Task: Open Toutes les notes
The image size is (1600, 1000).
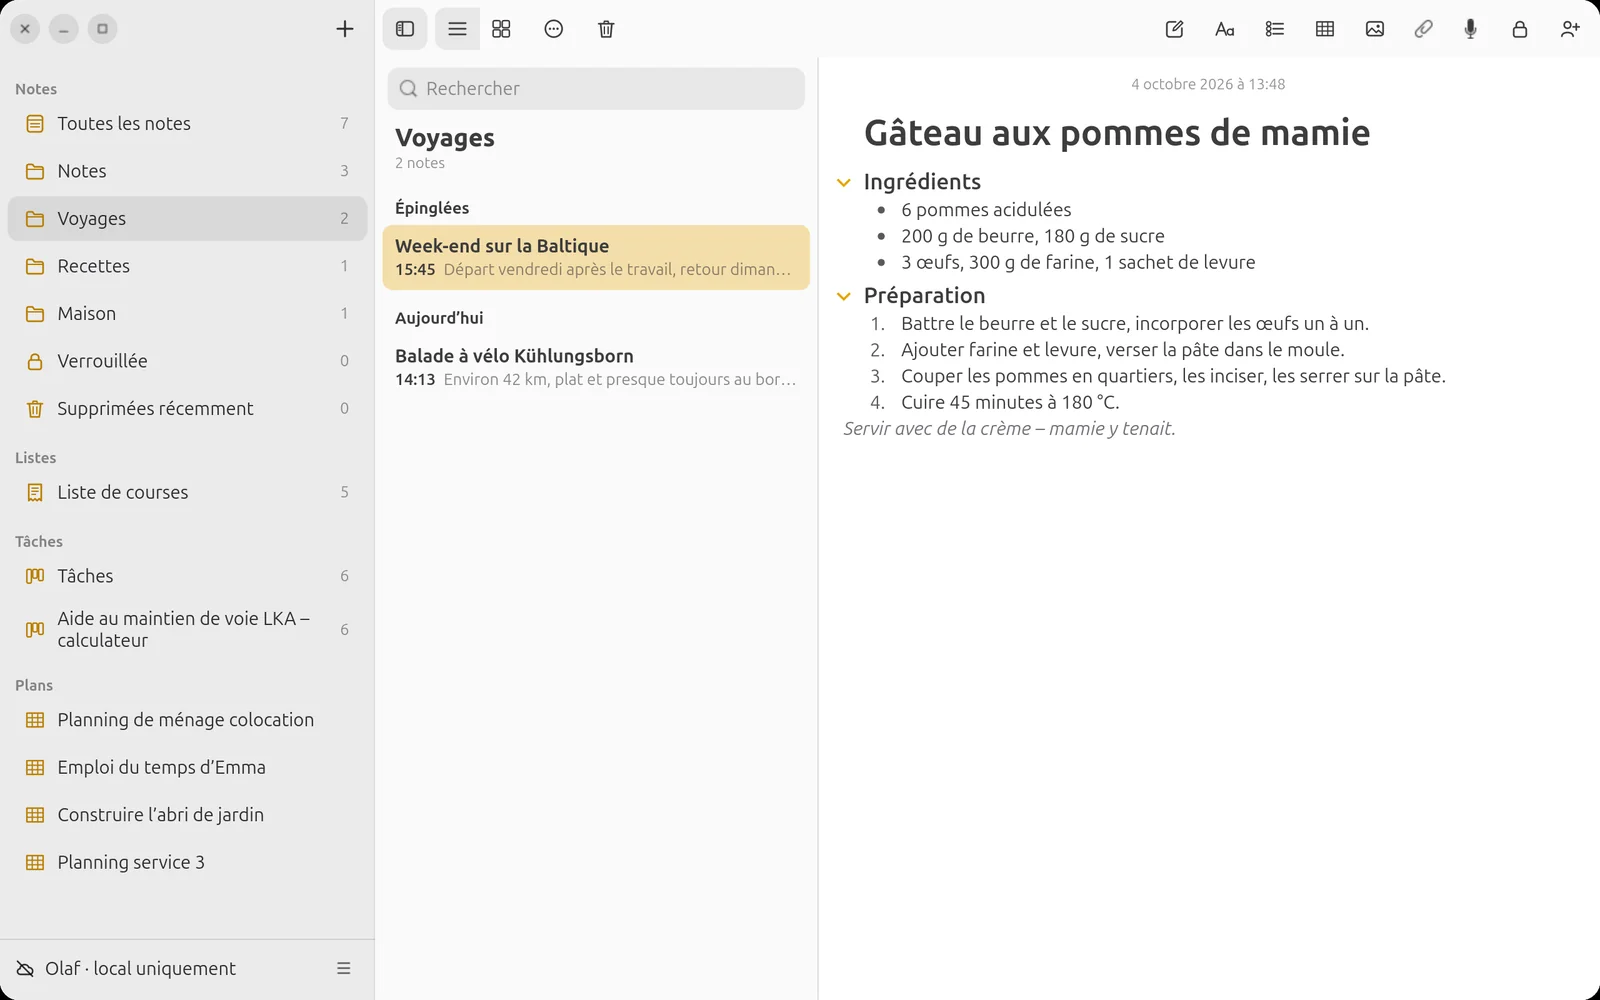Action: click(187, 123)
